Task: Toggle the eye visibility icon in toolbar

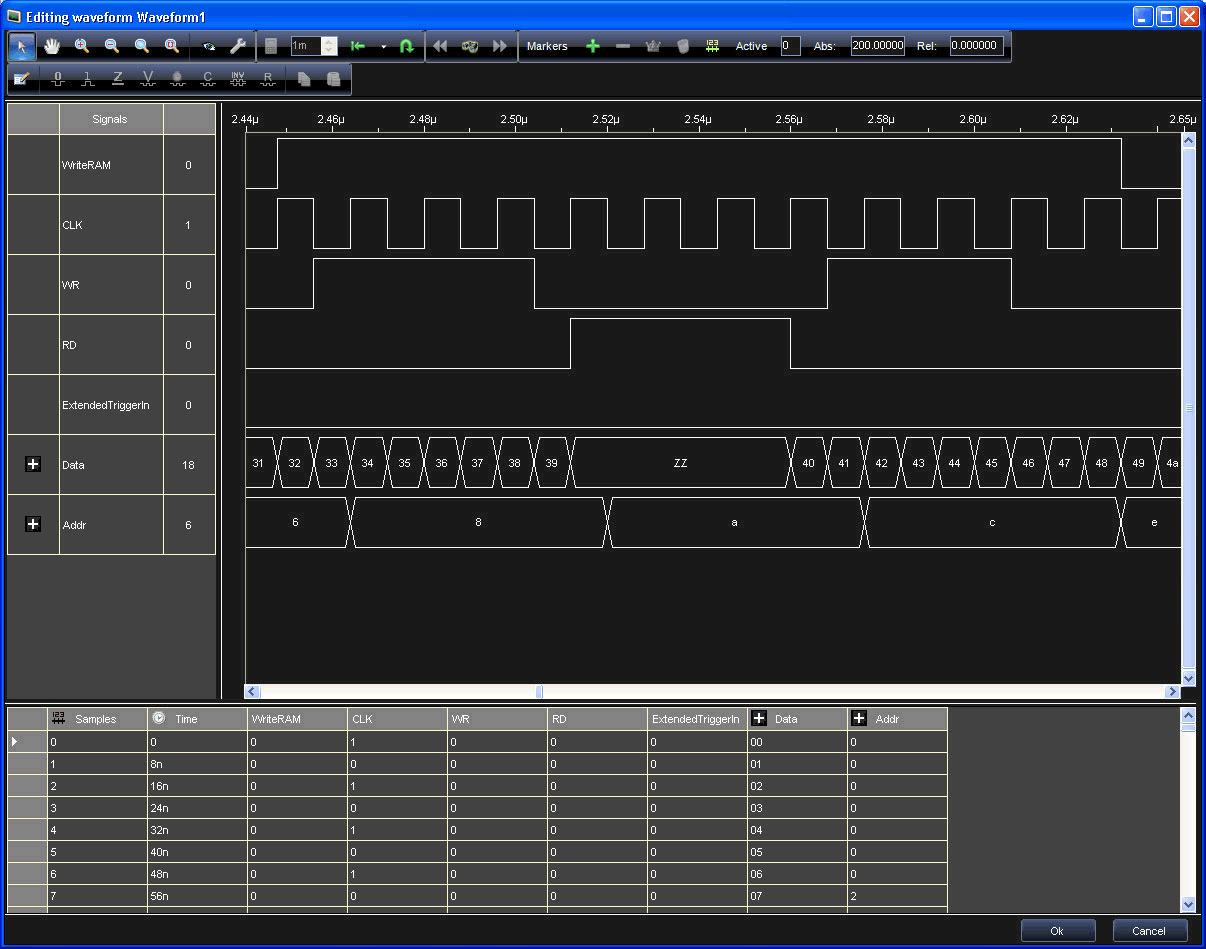Action: (x=208, y=46)
